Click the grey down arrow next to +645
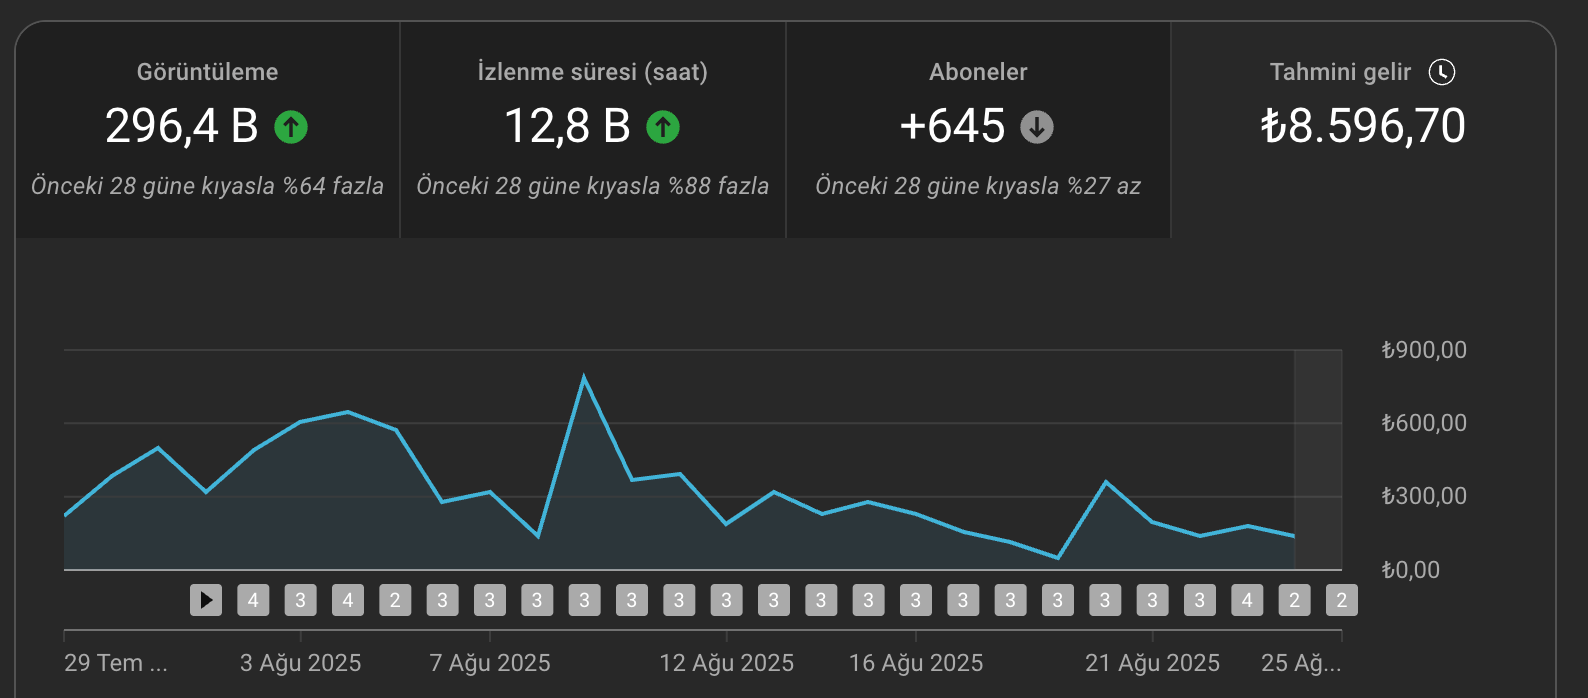This screenshot has height=698, width=1588. tap(1037, 127)
